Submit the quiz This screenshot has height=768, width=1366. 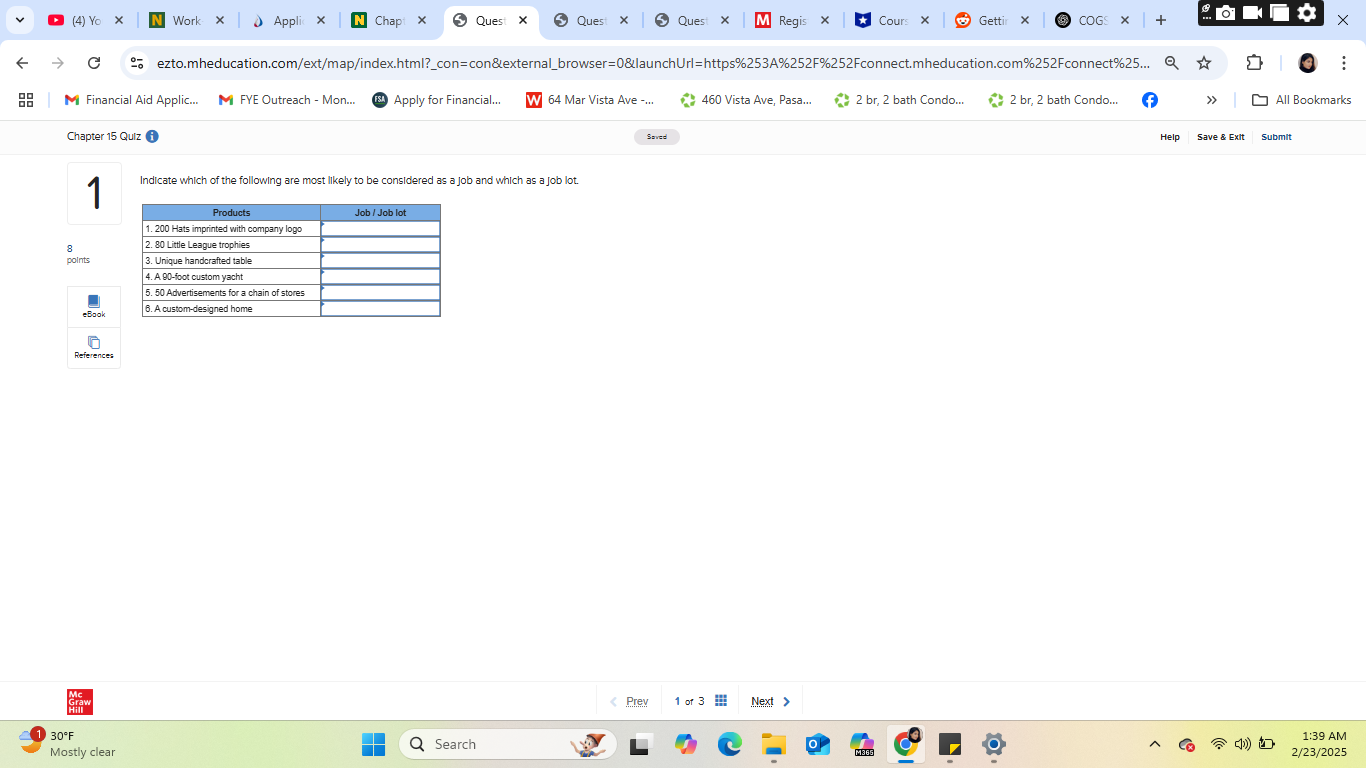pyautogui.click(x=1275, y=137)
